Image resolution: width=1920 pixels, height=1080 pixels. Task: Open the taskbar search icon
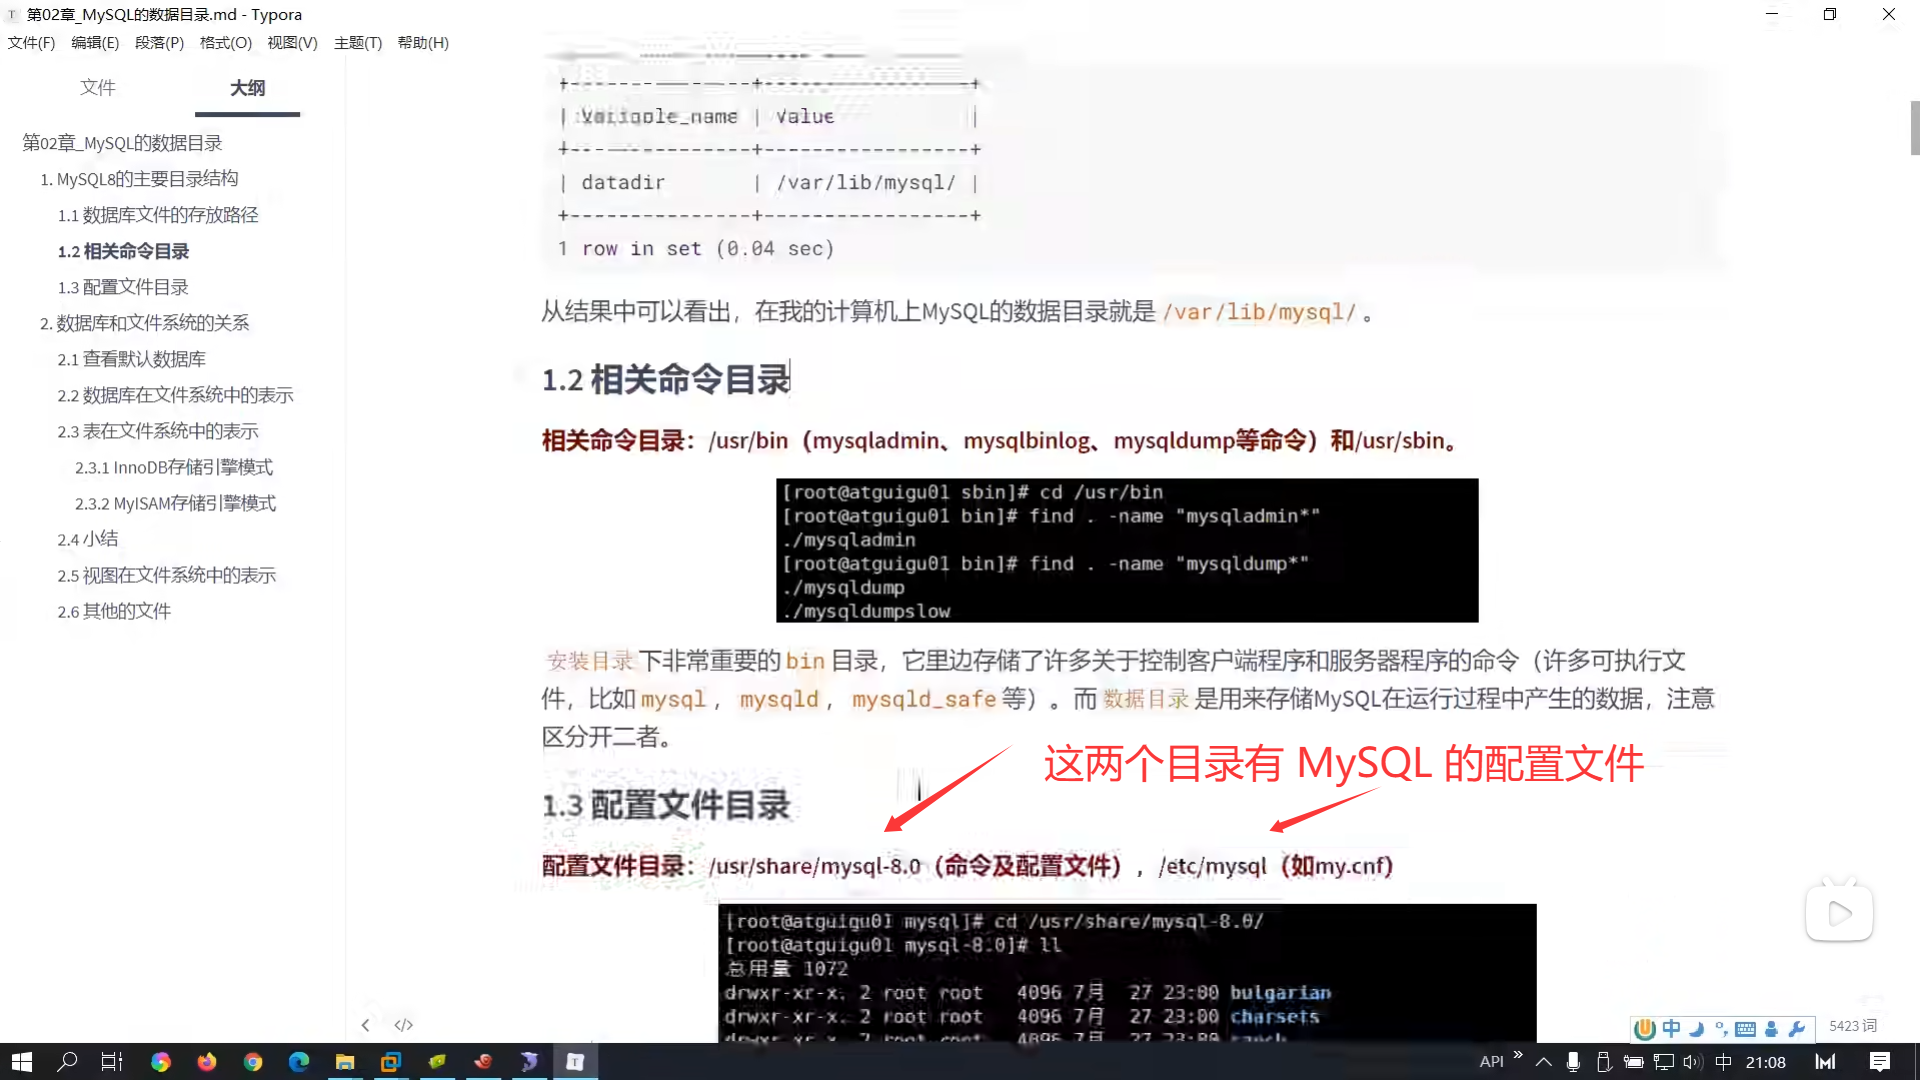click(67, 1062)
